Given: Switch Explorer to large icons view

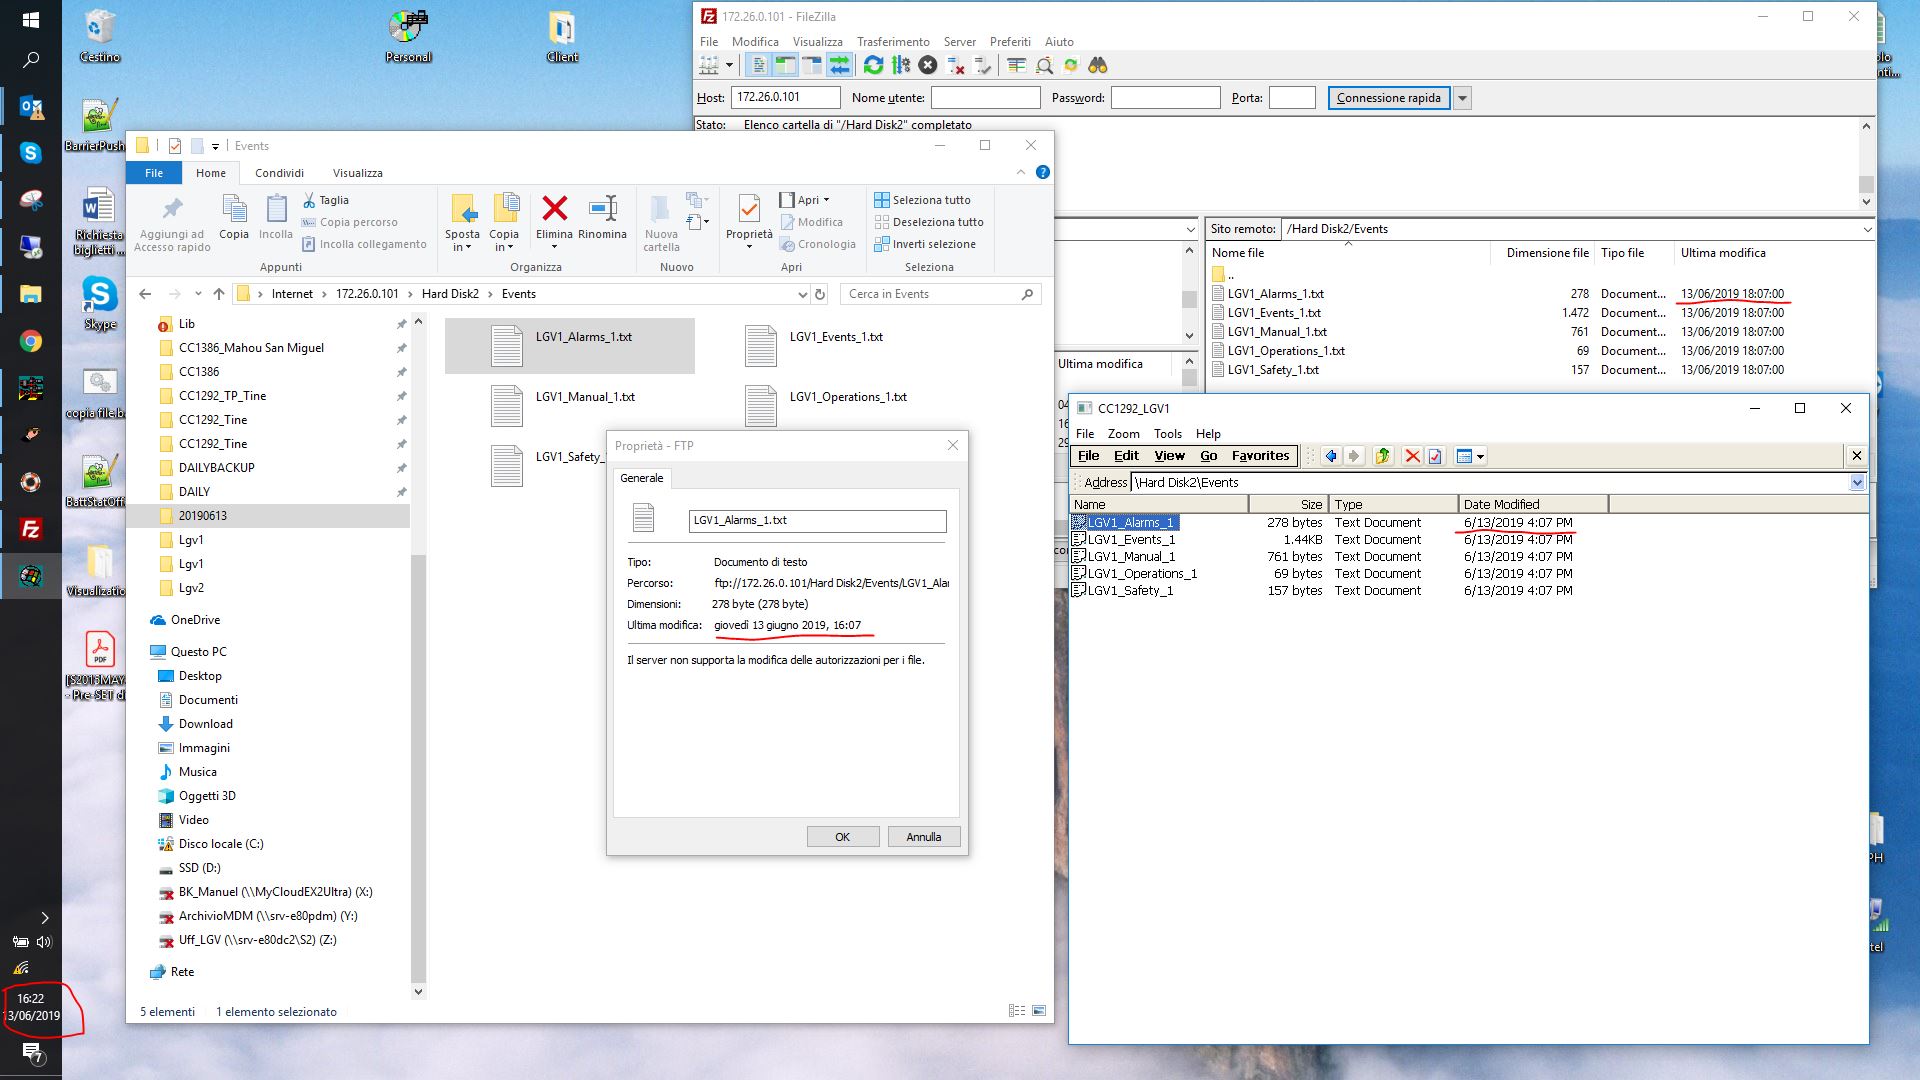Looking at the screenshot, I should (x=1039, y=1011).
